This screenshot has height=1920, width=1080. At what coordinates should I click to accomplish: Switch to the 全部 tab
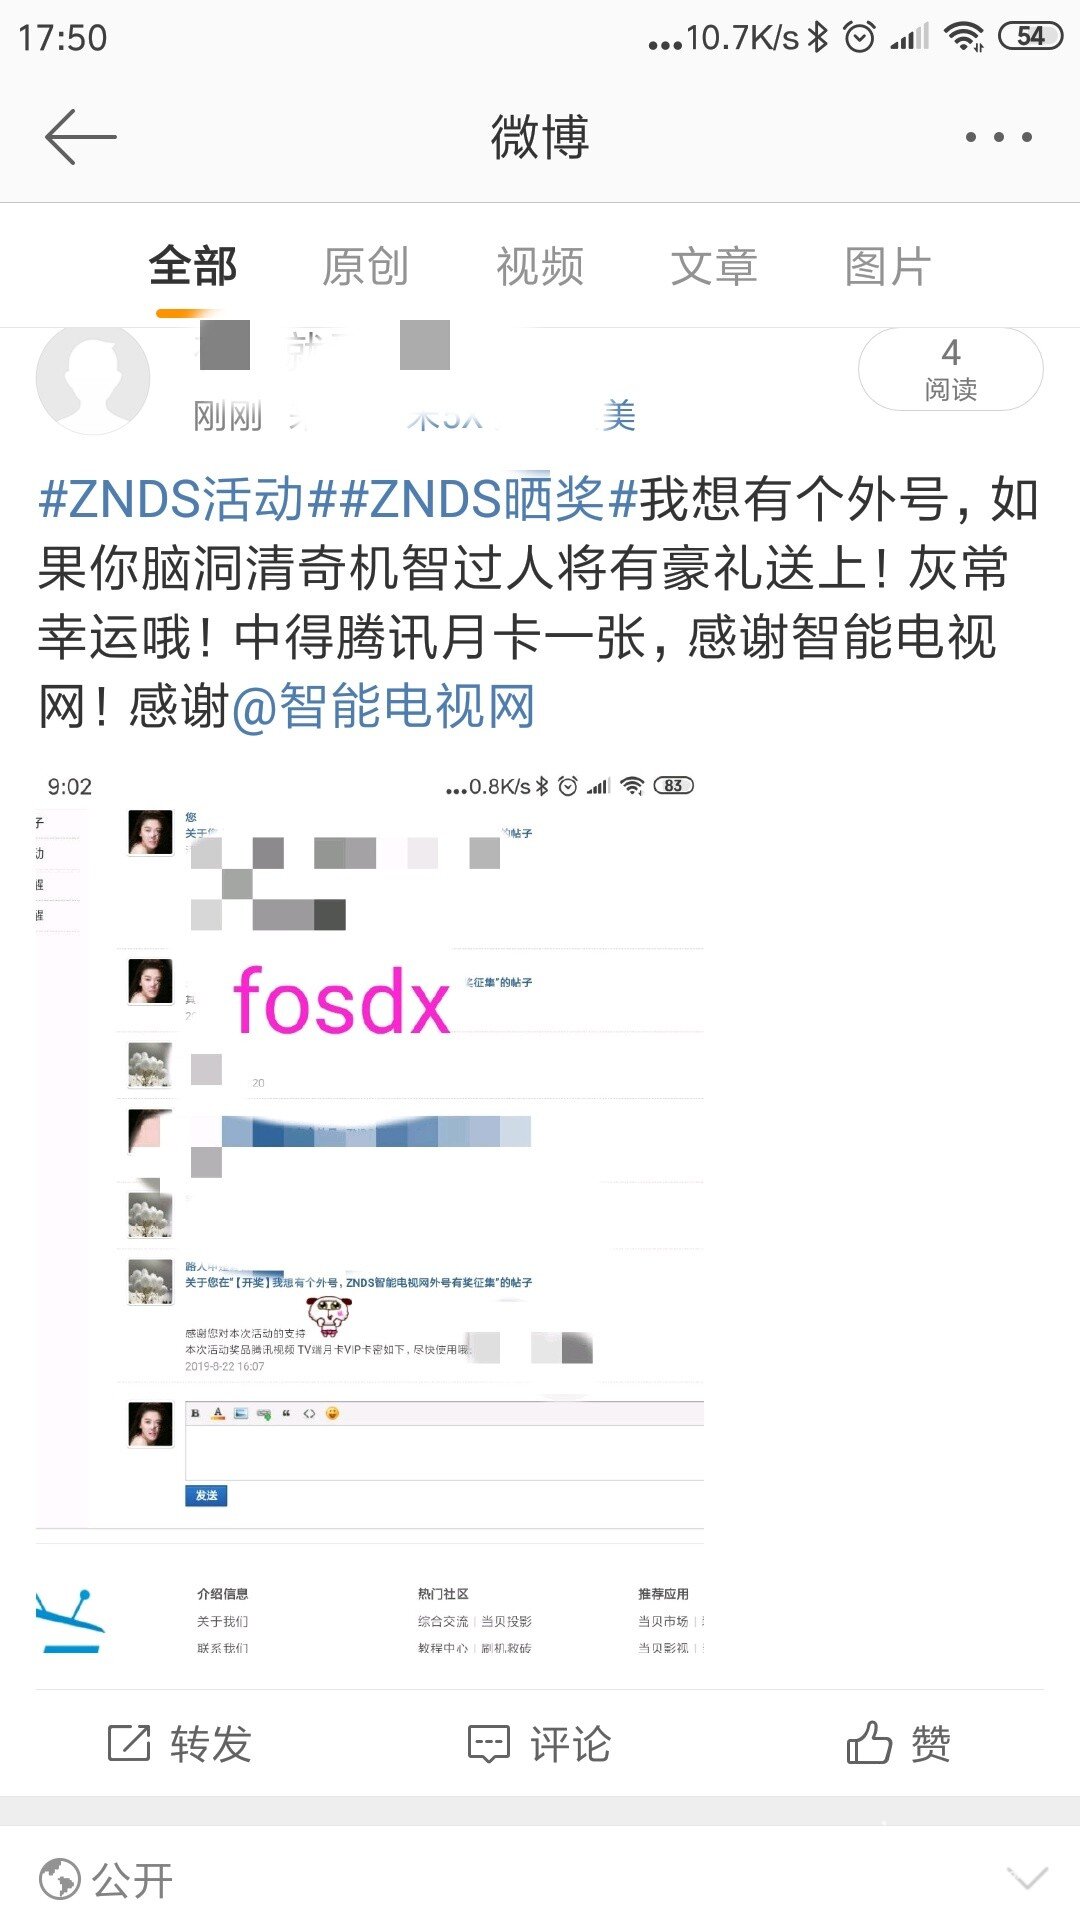click(x=192, y=267)
